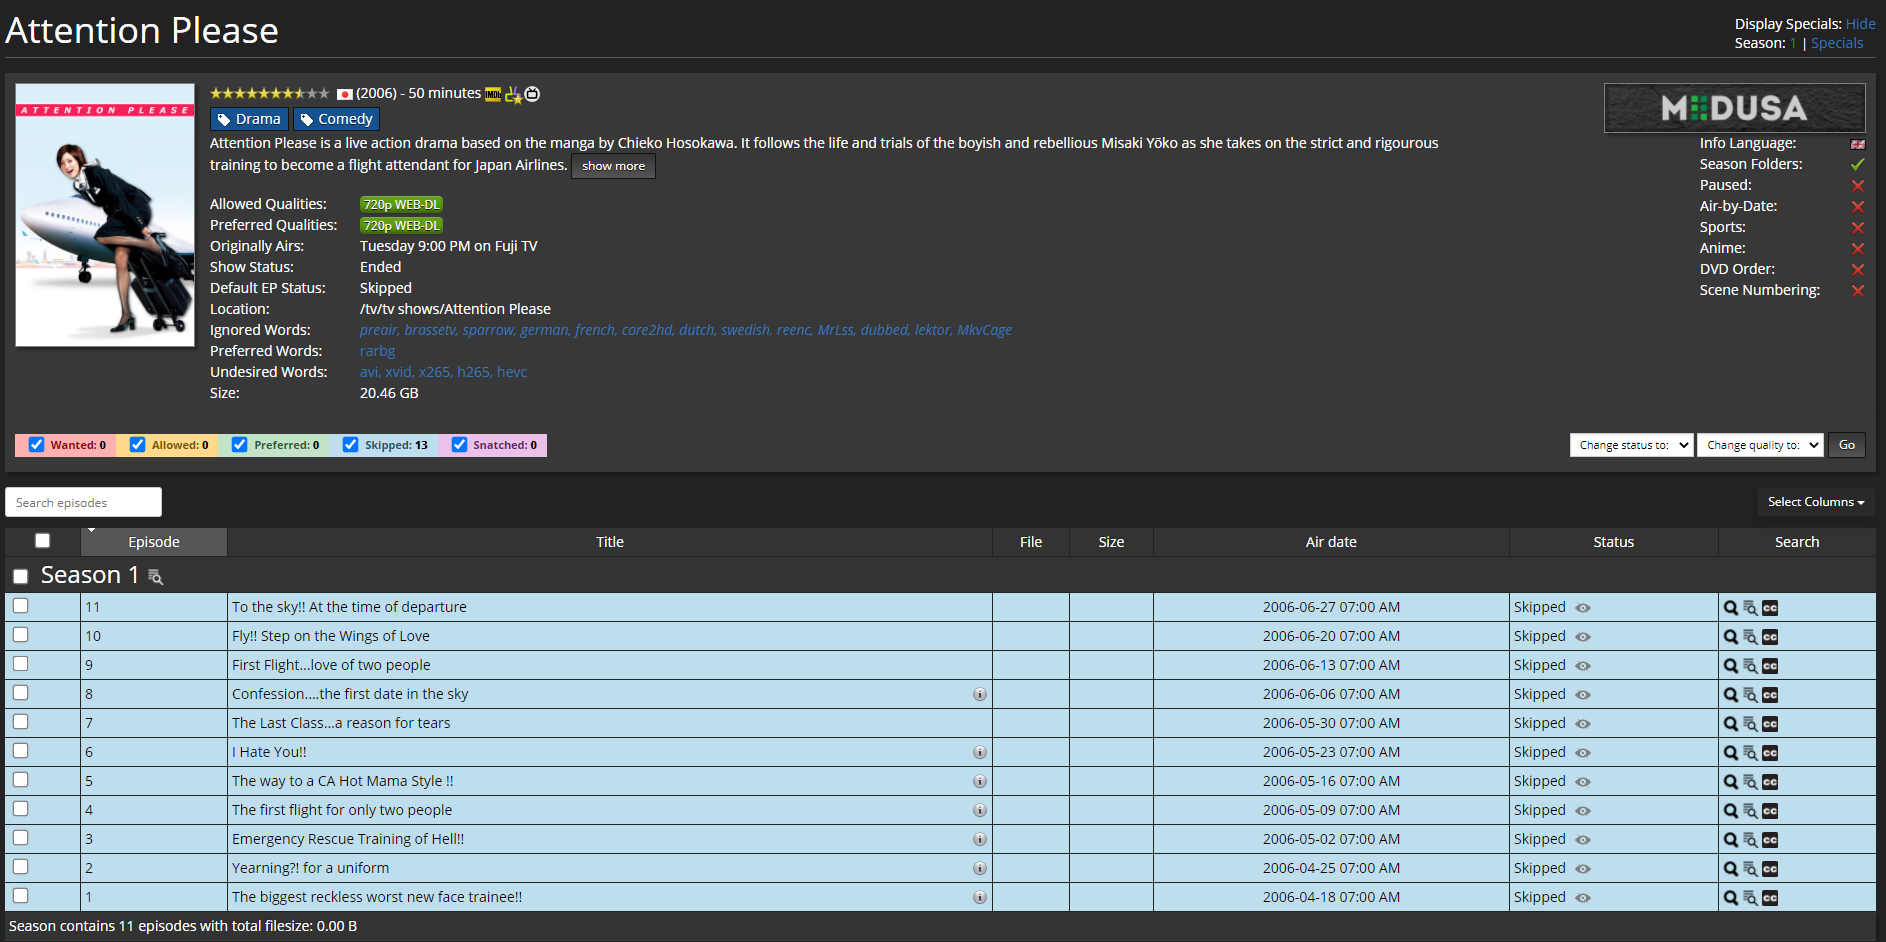Image resolution: width=1886 pixels, height=942 pixels.
Task: Open the Change quality to dropdown
Action: tap(1760, 444)
